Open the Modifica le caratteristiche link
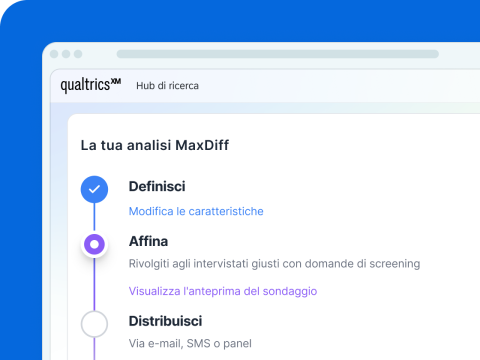The image size is (480, 360). pyautogui.click(x=196, y=211)
